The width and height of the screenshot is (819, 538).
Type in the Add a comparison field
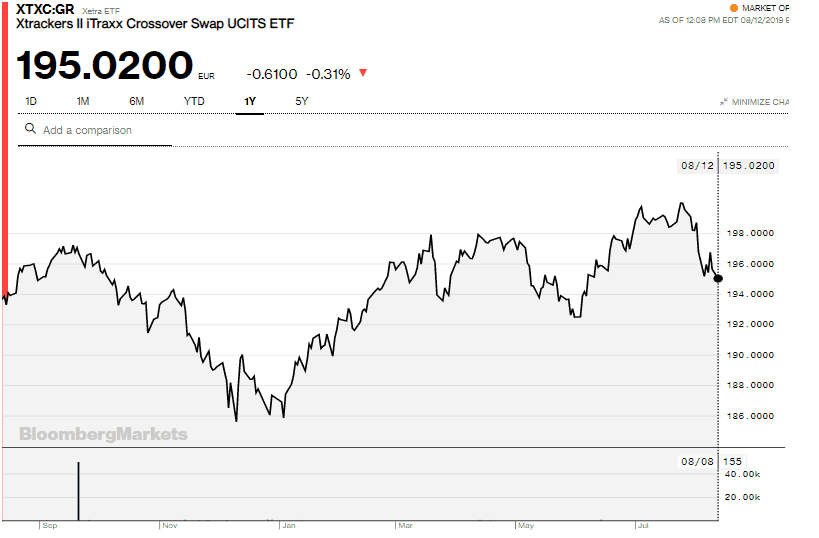coord(100,130)
